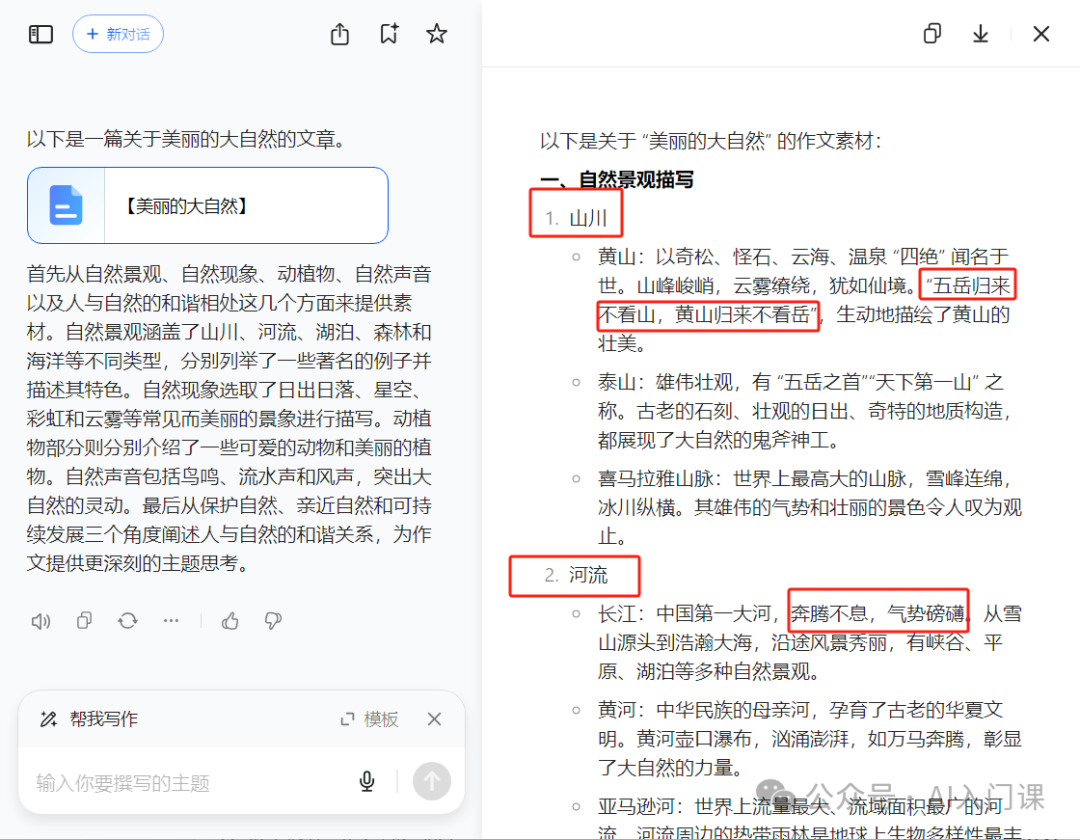Click the list item 1. 山川
This screenshot has height=840, width=1080.
pos(576,218)
